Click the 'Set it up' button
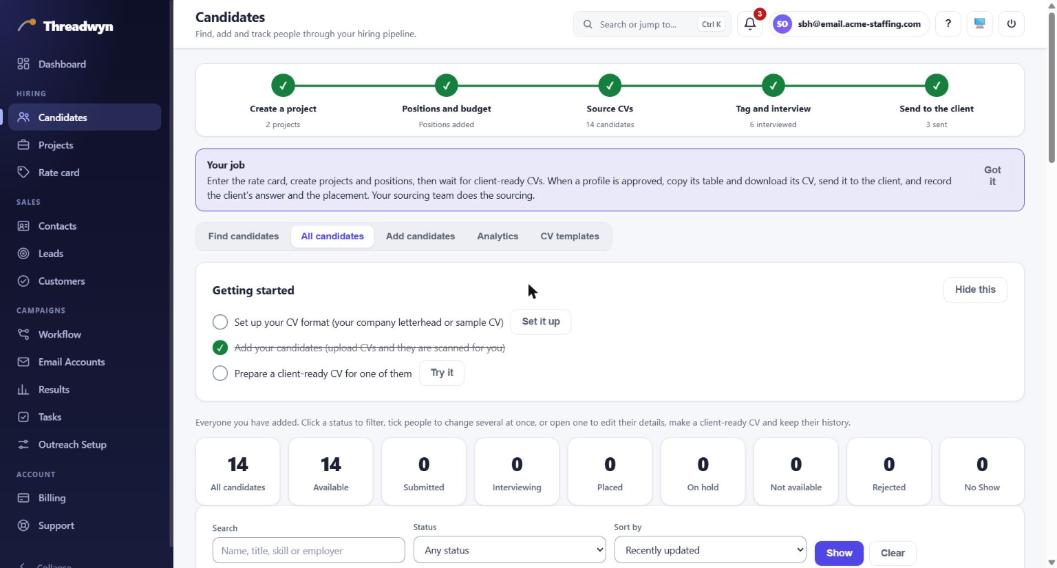The image size is (1057, 568). tap(541, 321)
